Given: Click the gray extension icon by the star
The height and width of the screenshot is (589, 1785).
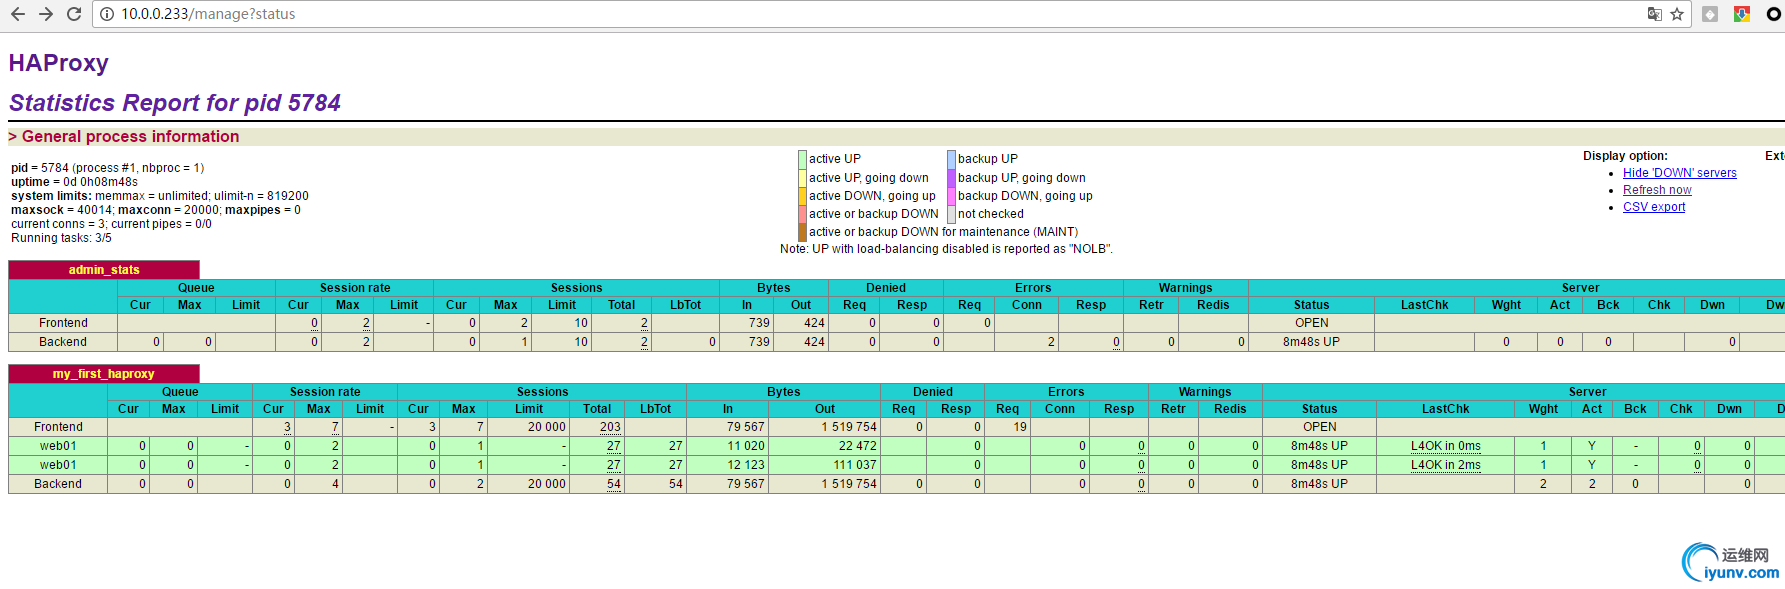Looking at the screenshot, I should pos(1710,14).
